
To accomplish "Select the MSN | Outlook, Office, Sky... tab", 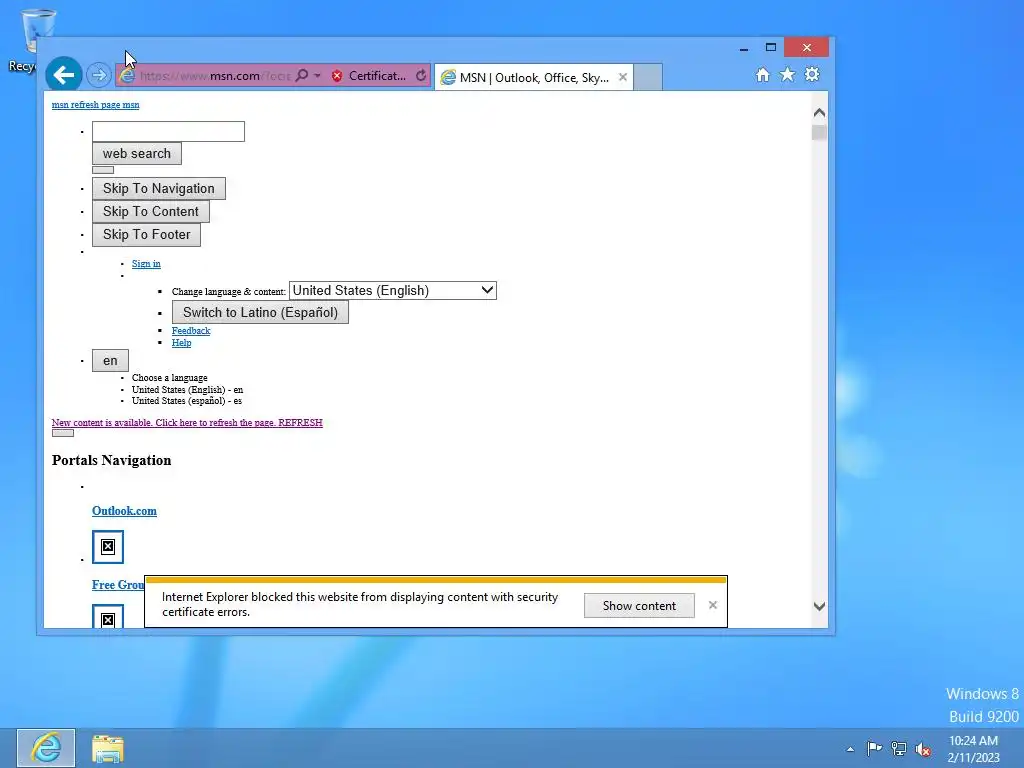I will (534, 78).
